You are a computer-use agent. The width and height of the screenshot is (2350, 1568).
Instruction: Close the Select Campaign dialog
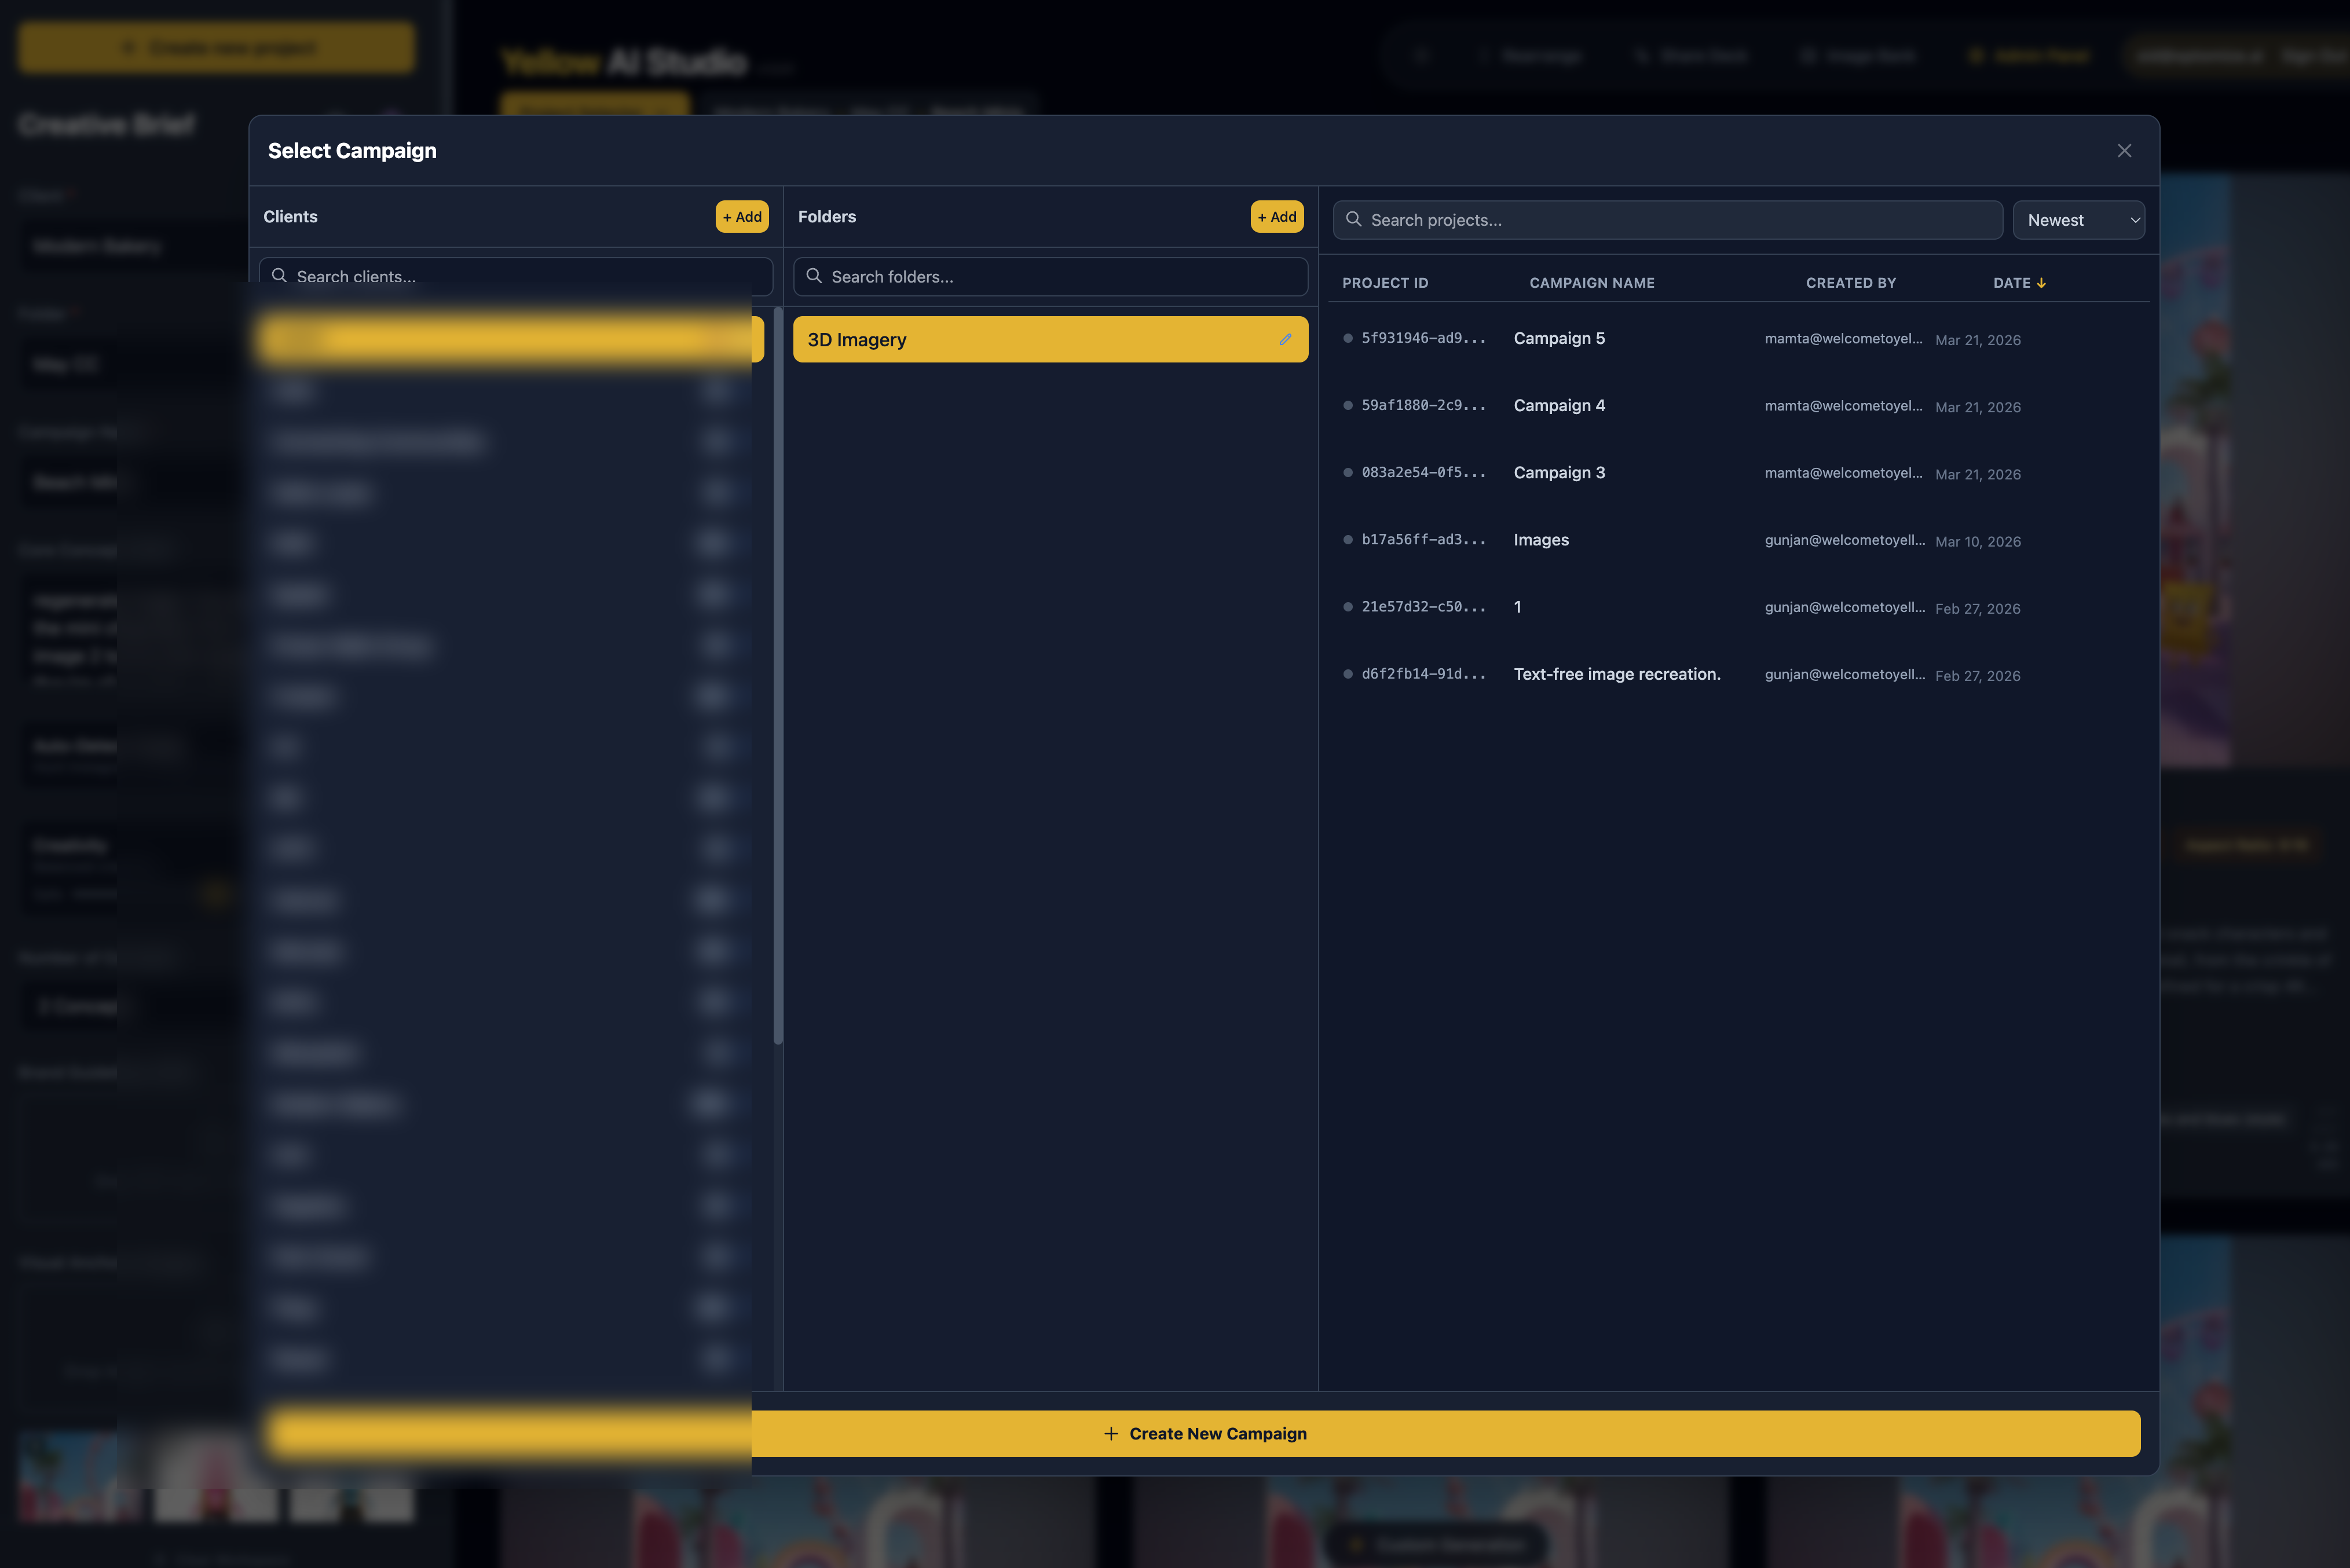(2124, 150)
